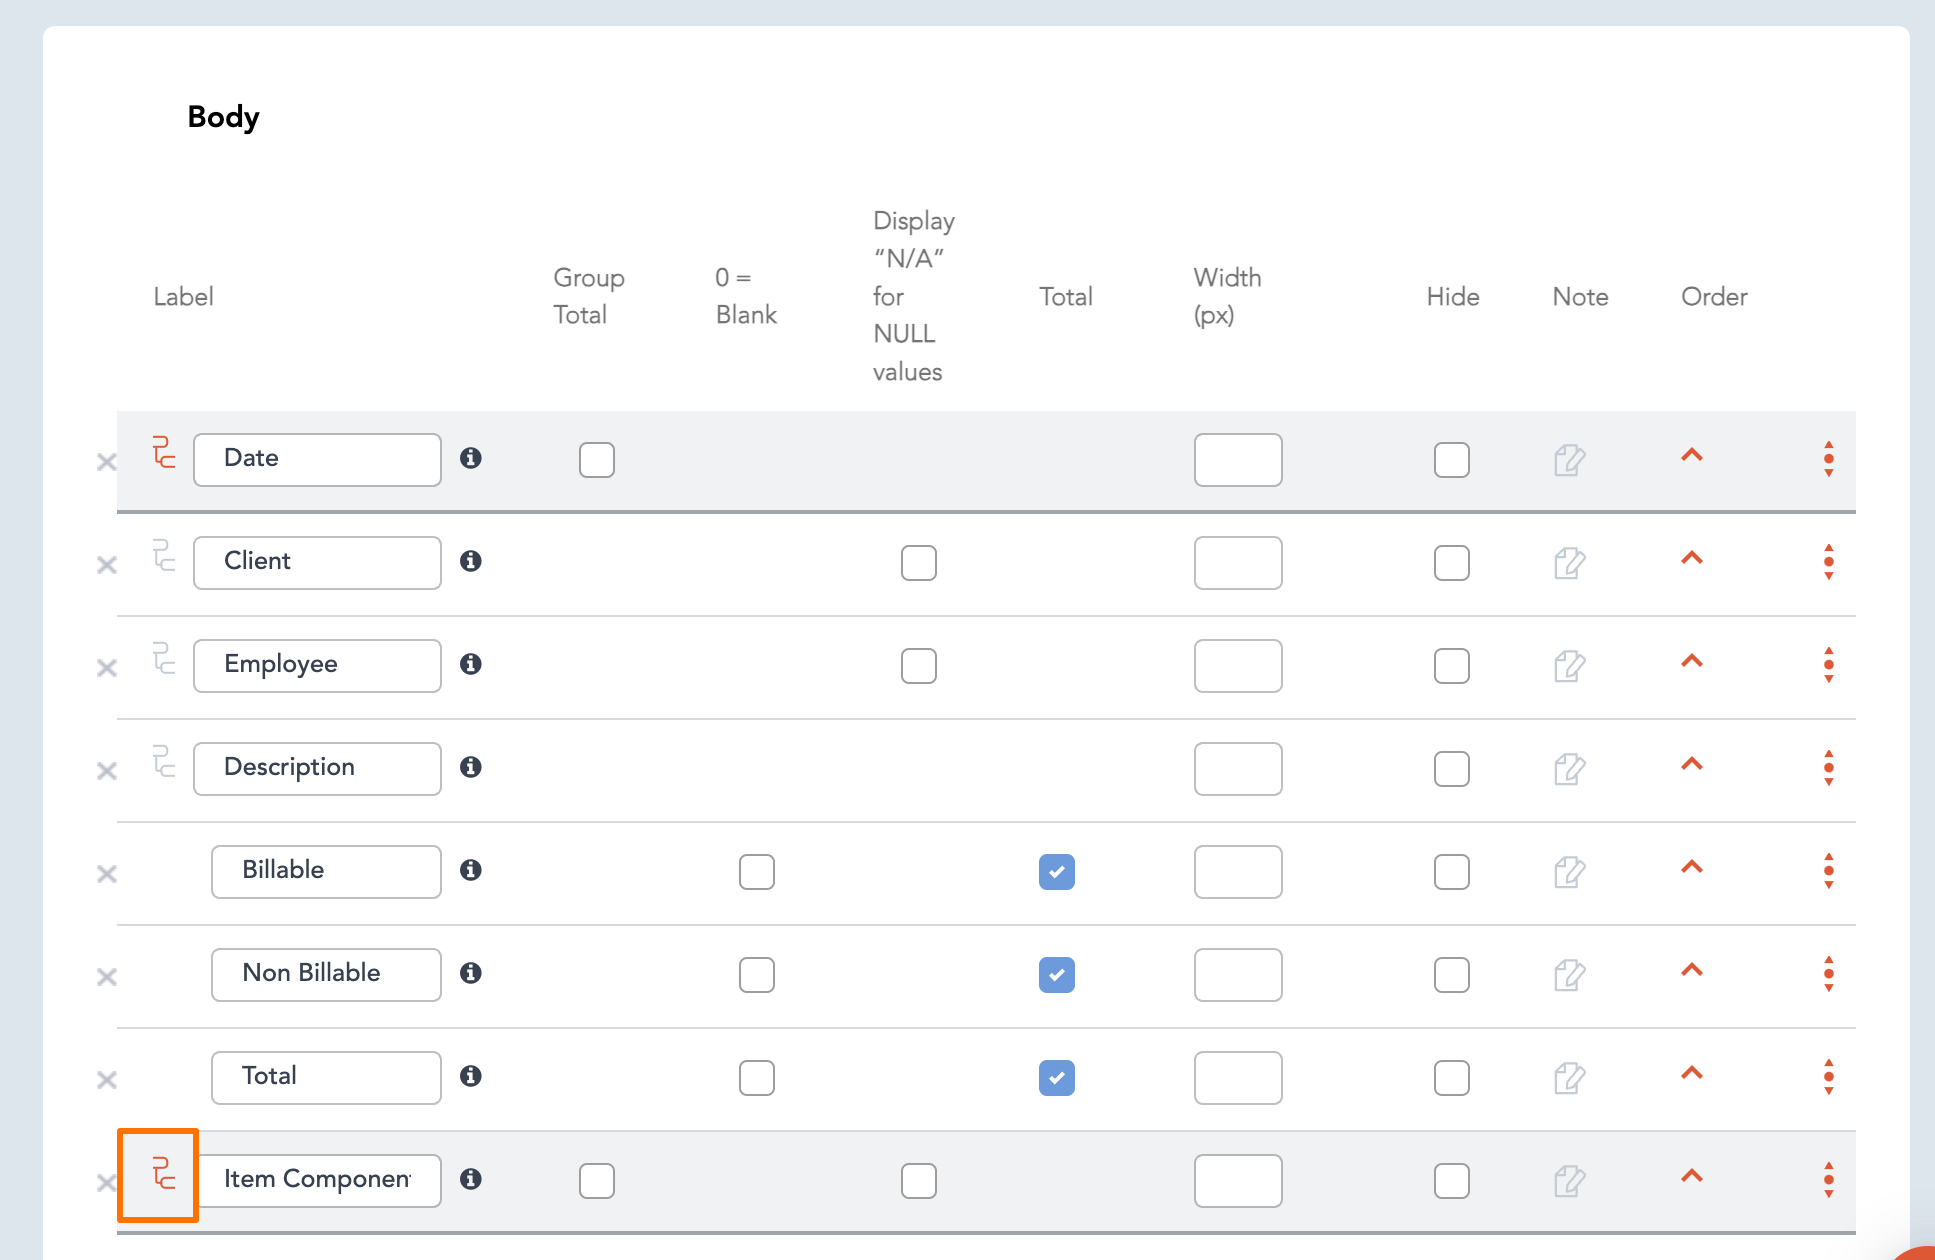Image resolution: width=1935 pixels, height=1260 pixels.
Task: Open the note editor for Employee row
Action: point(1570,666)
